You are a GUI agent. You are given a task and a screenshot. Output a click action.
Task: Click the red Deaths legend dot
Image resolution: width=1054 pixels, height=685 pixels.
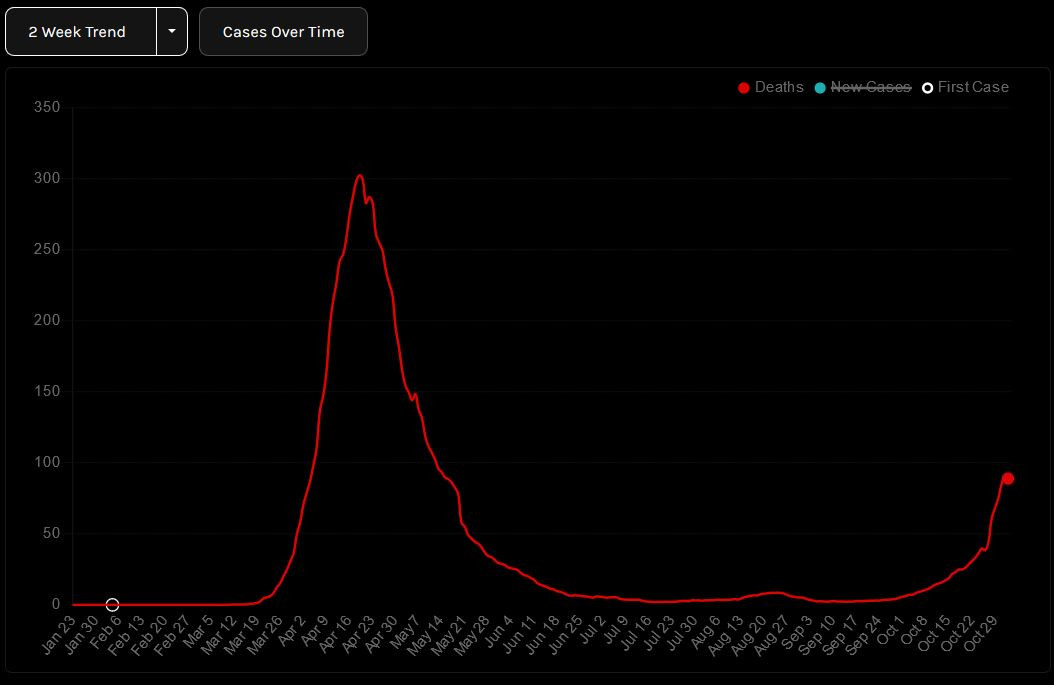pyautogui.click(x=743, y=87)
